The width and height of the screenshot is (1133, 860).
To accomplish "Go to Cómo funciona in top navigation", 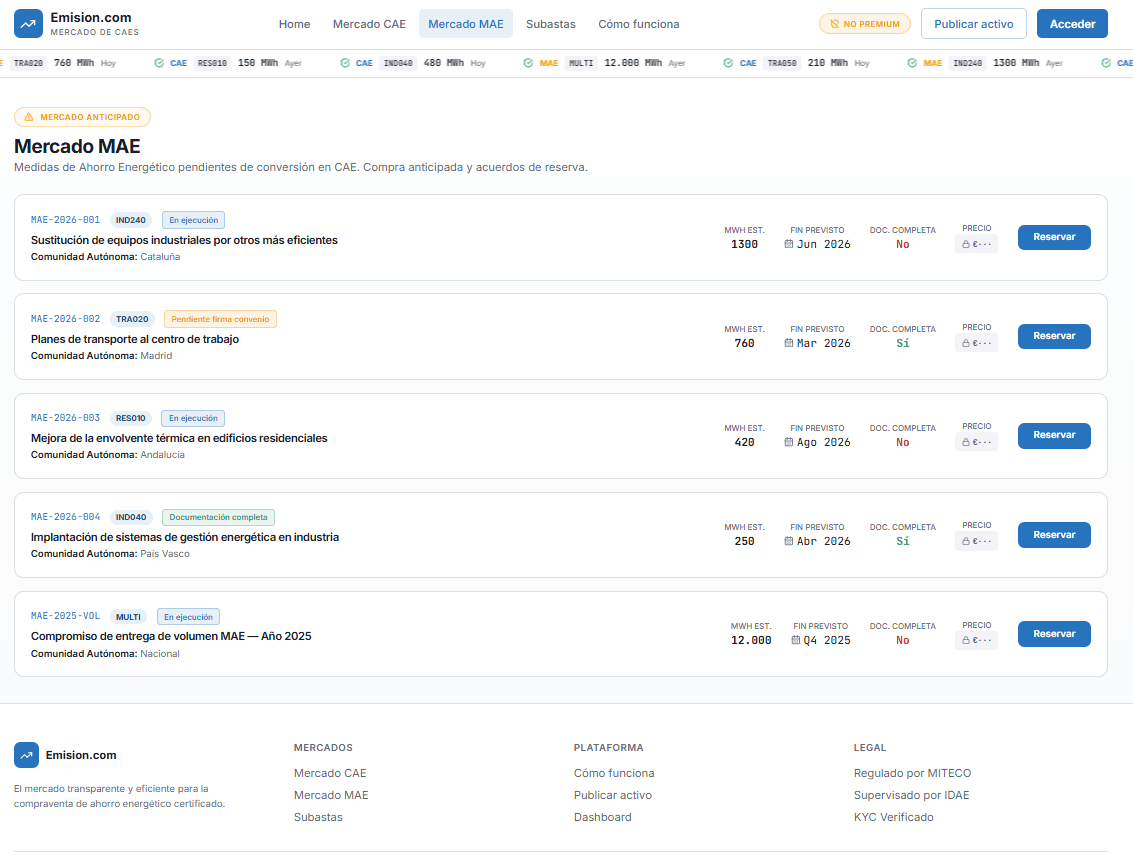I will tap(638, 24).
